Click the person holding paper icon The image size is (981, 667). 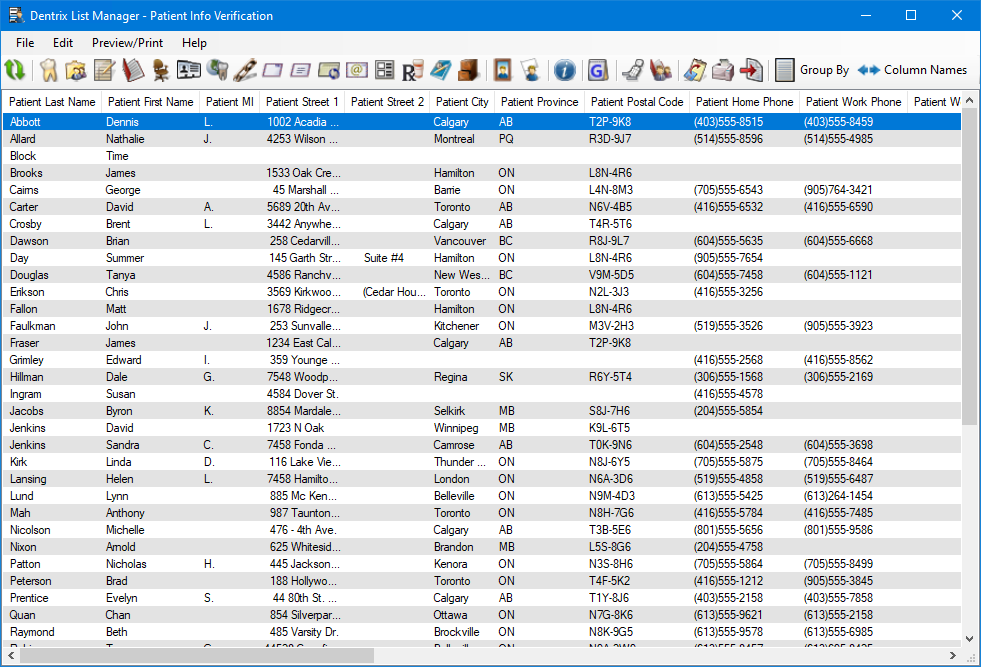coord(531,69)
